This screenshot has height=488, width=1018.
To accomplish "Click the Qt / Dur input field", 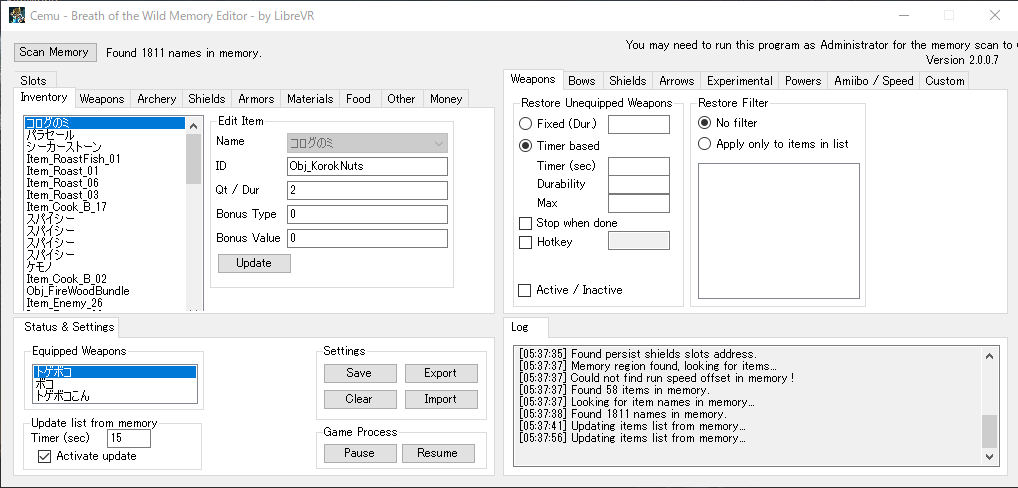I will (x=367, y=190).
